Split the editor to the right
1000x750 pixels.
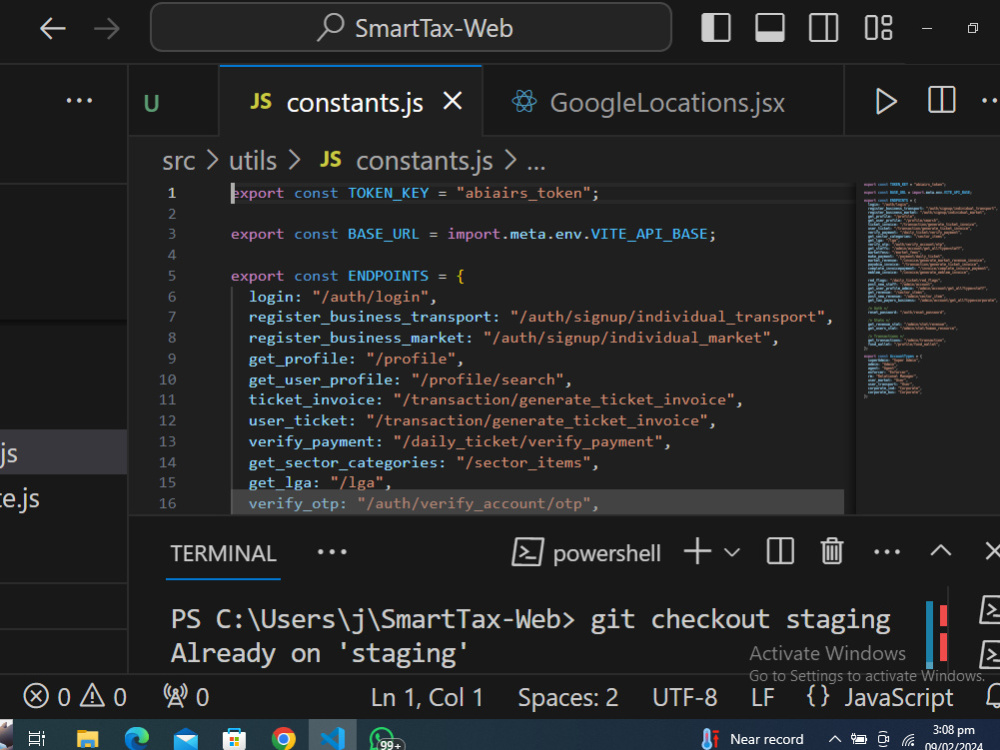pyautogui.click(x=941, y=101)
